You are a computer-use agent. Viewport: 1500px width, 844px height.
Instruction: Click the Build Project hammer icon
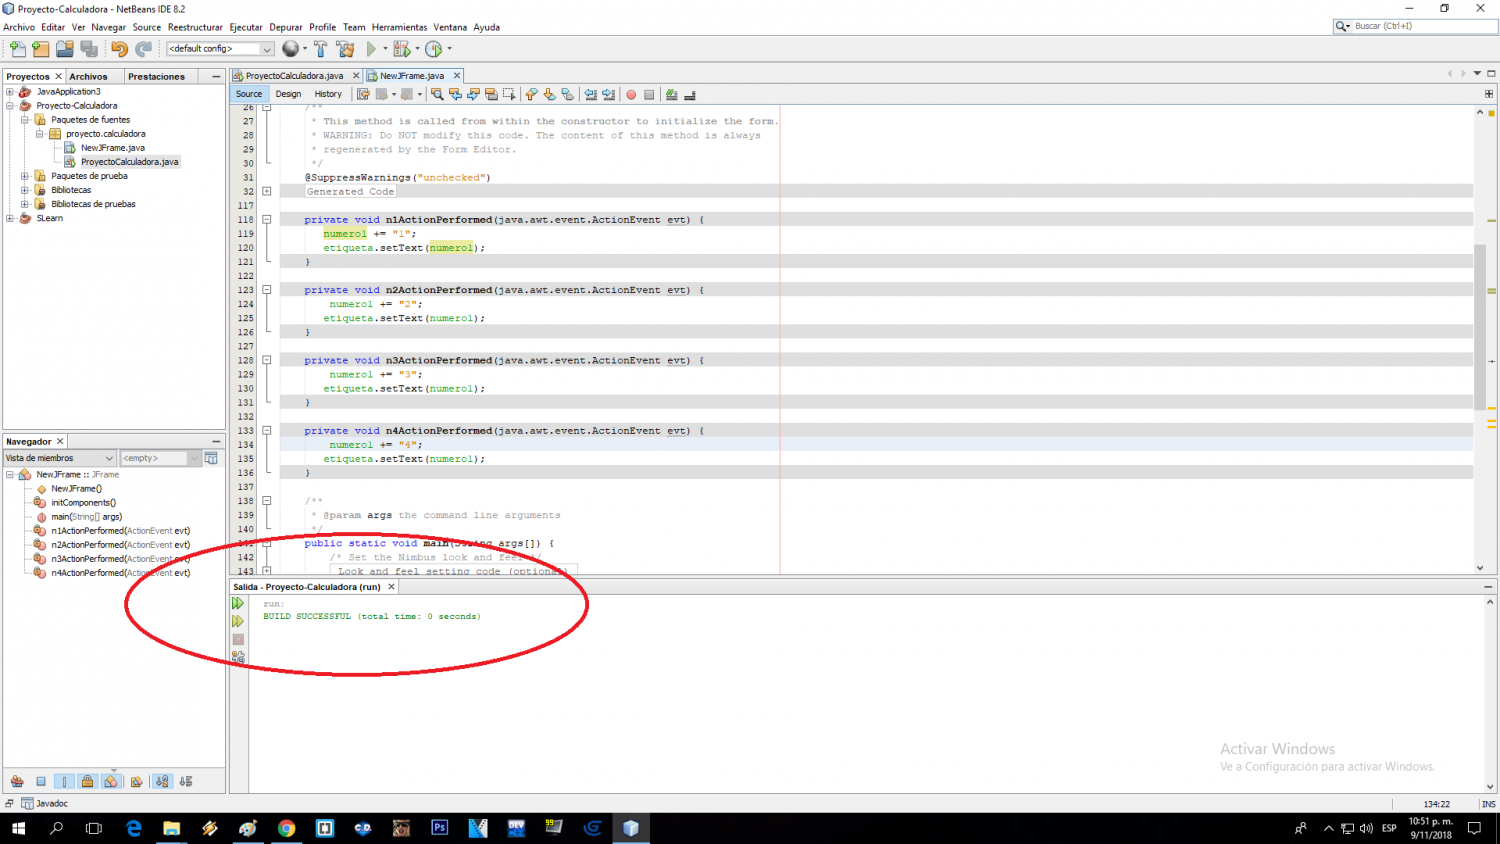click(x=321, y=49)
